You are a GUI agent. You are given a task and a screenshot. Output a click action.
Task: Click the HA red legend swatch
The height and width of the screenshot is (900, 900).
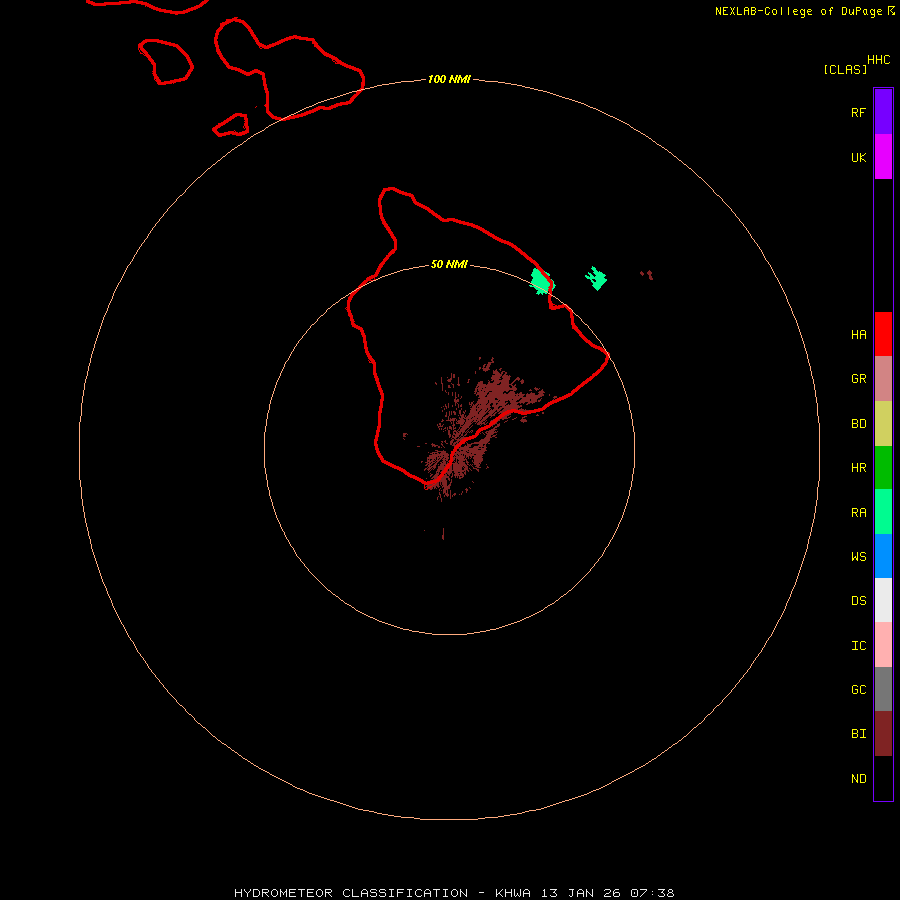pos(883,334)
